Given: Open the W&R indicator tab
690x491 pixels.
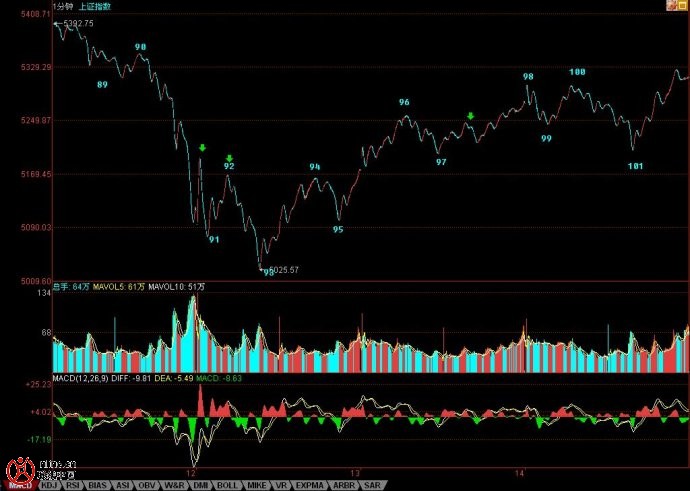Looking at the screenshot, I should tap(174, 485).
